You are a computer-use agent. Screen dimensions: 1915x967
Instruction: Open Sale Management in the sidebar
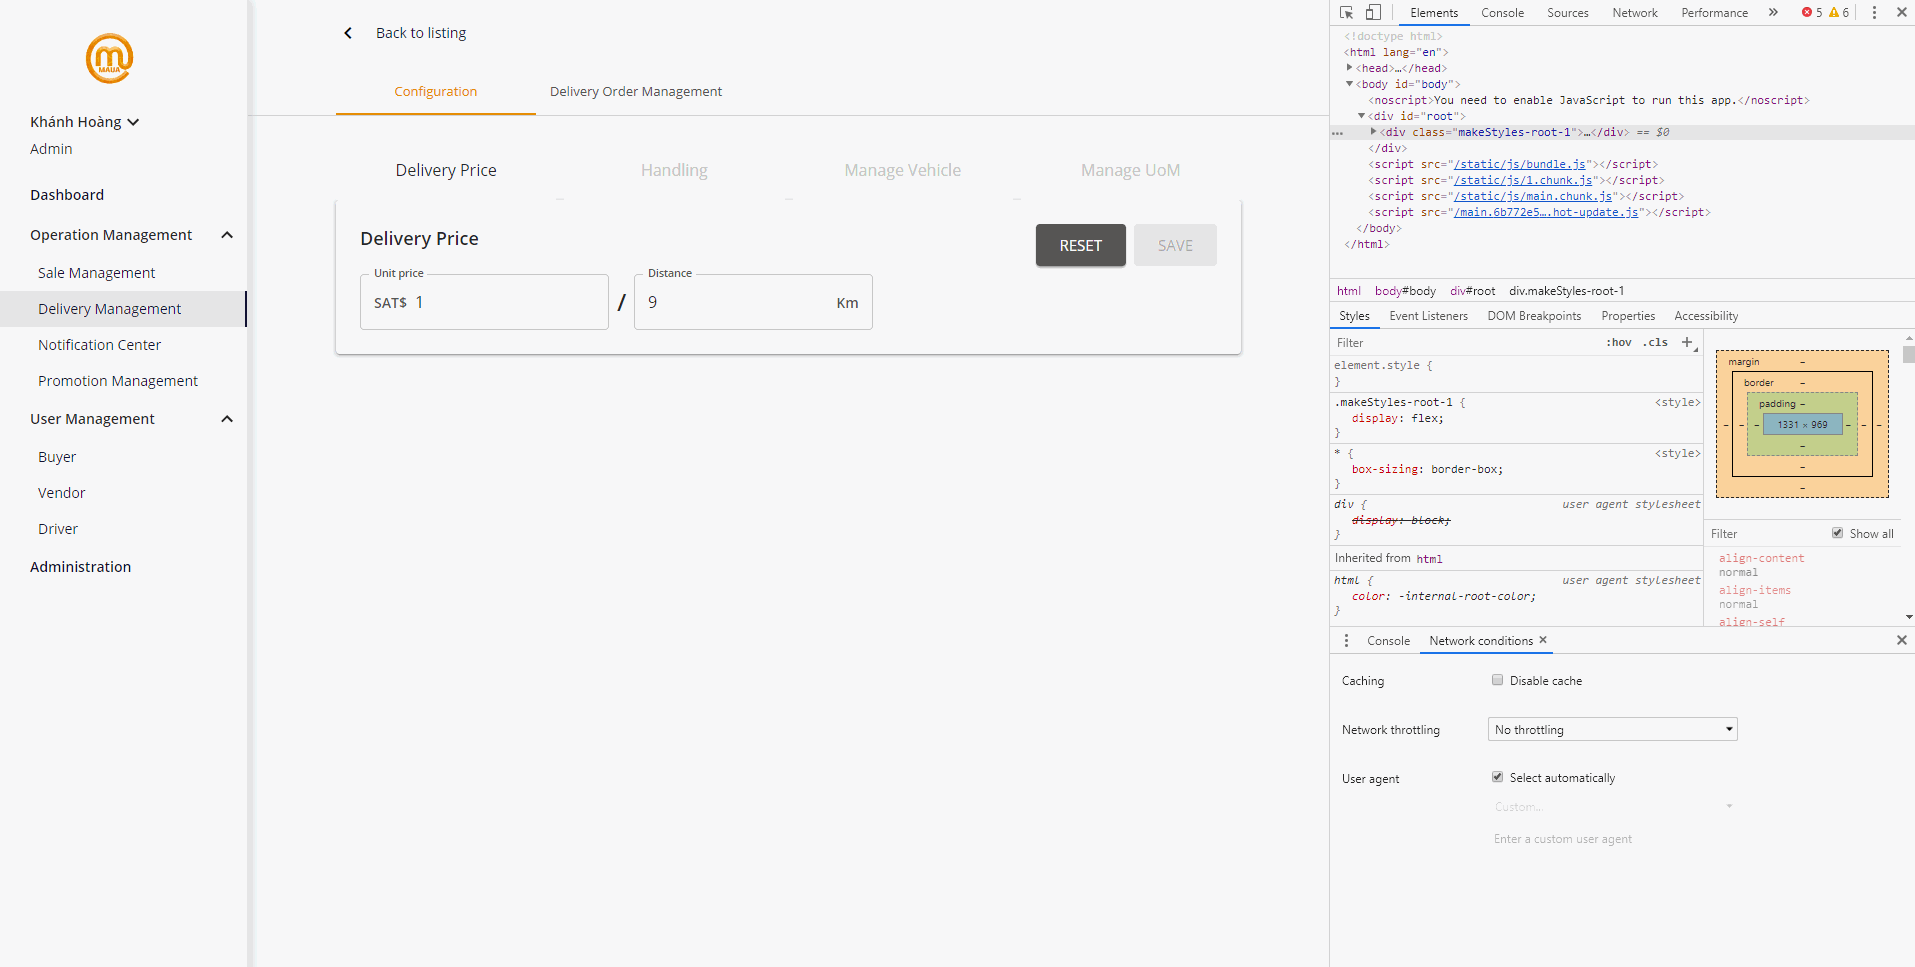point(97,273)
